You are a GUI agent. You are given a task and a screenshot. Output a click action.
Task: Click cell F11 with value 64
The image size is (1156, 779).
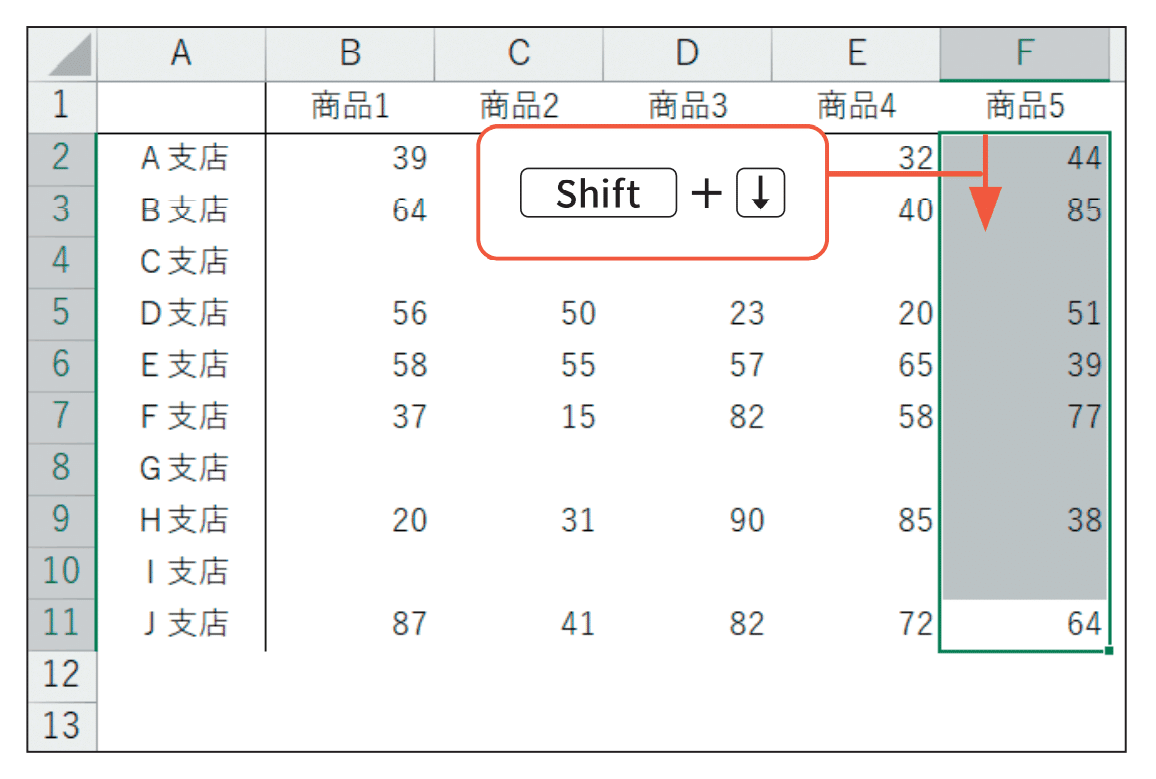tap(1025, 624)
